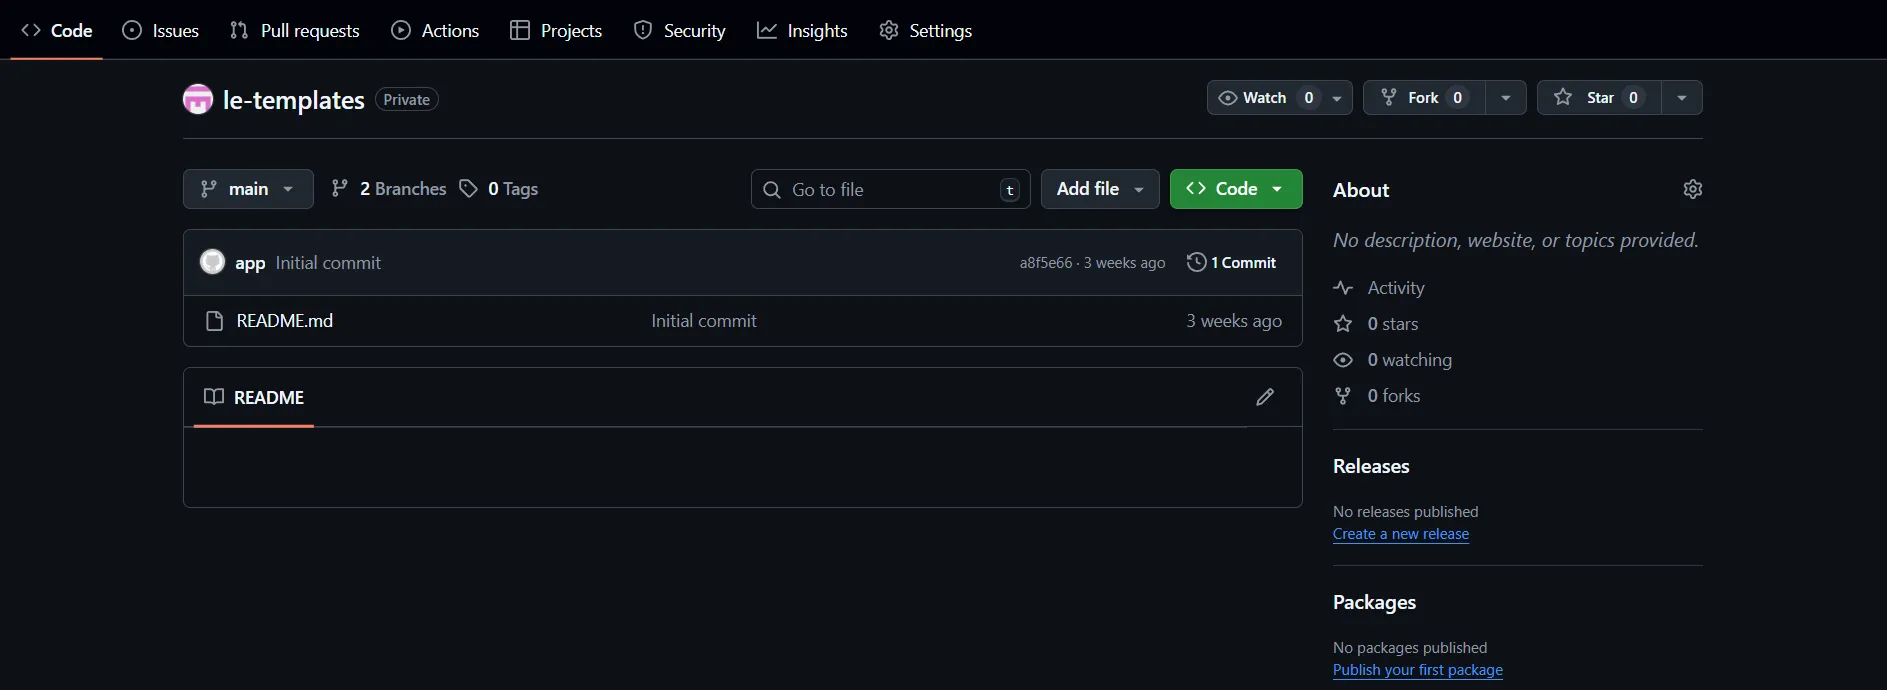Open README.md's Initial commit message
The image size is (1887, 690).
704,321
